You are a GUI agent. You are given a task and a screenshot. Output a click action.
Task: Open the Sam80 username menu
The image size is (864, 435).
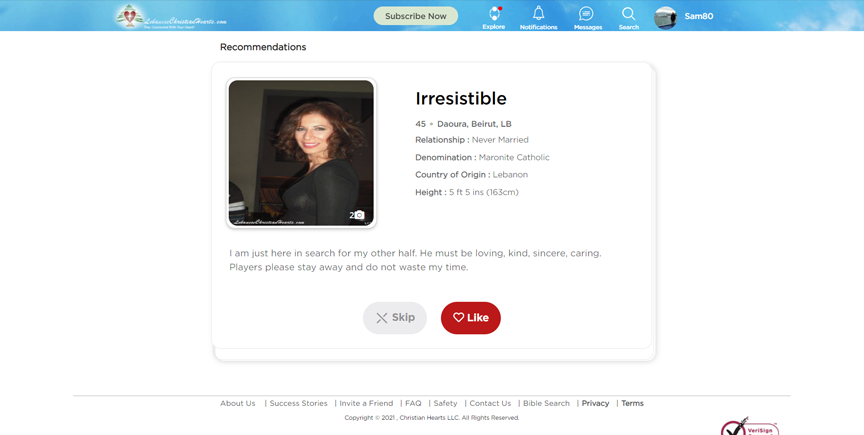[699, 16]
